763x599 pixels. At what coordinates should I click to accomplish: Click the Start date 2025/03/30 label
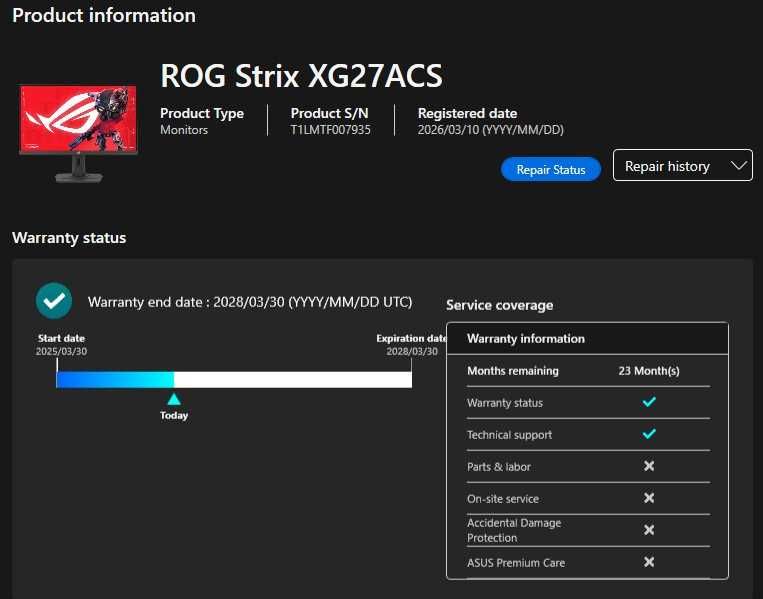pos(61,345)
